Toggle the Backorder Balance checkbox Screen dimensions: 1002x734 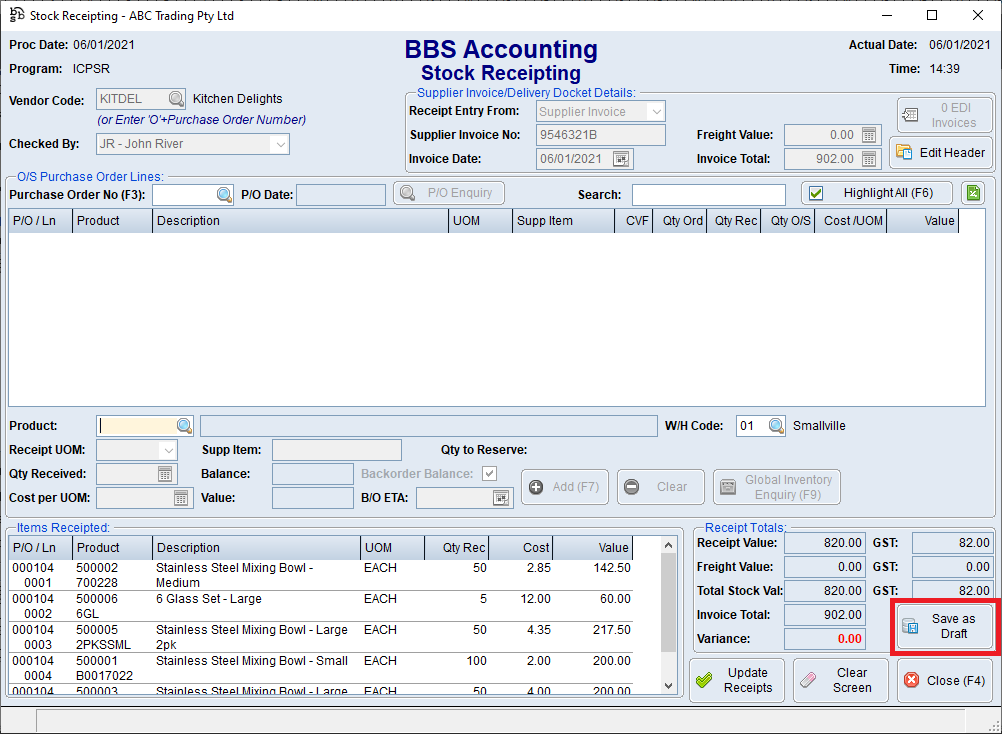[x=489, y=474]
